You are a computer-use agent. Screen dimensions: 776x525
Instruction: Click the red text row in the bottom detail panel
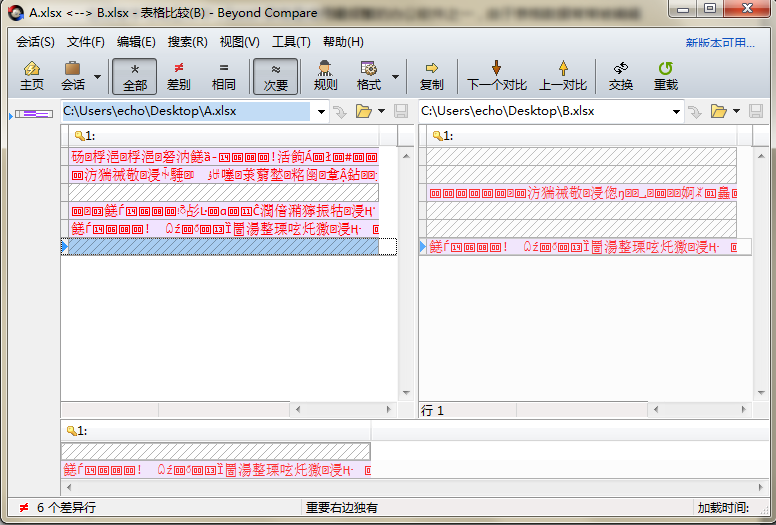[x=216, y=470]
